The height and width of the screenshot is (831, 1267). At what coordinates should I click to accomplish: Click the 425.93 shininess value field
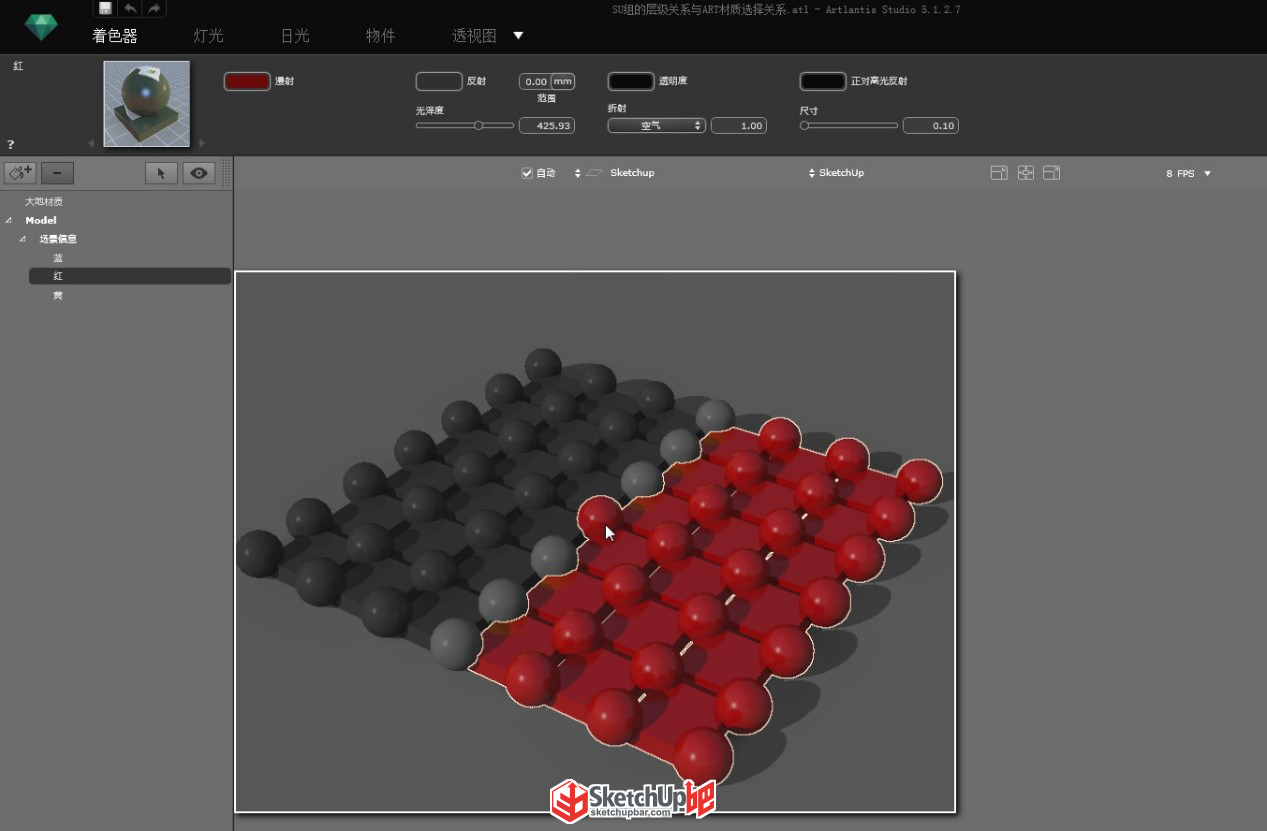[546, 126]
